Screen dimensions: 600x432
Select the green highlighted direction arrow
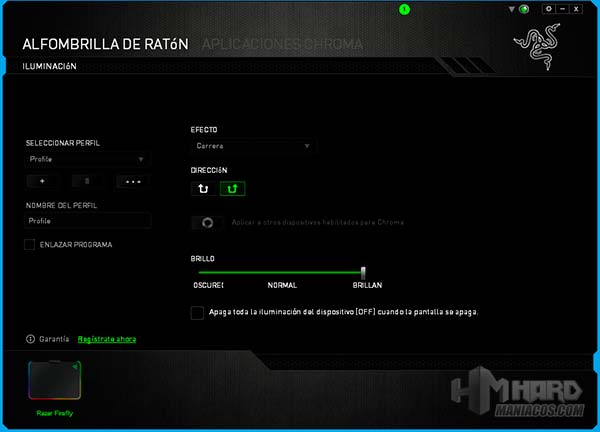coord(232,189)
